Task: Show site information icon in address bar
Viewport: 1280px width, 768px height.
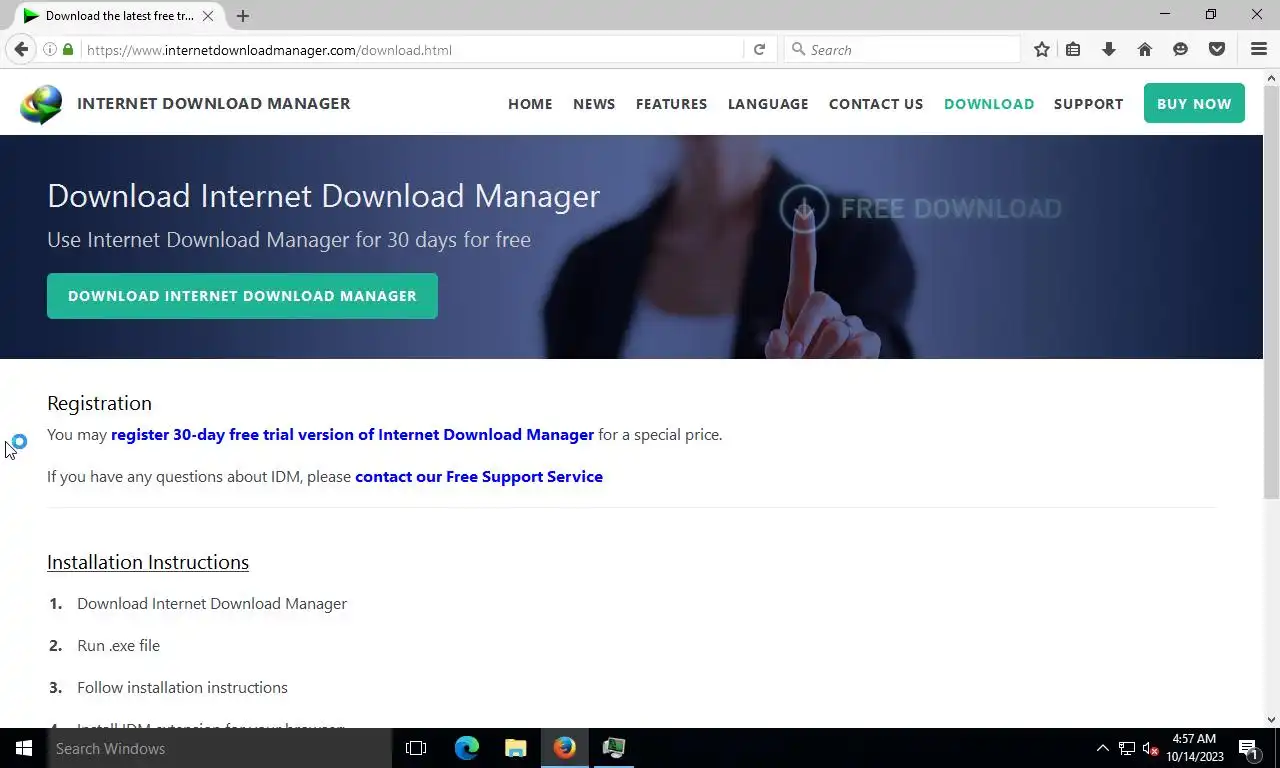Action: [49, 49]
